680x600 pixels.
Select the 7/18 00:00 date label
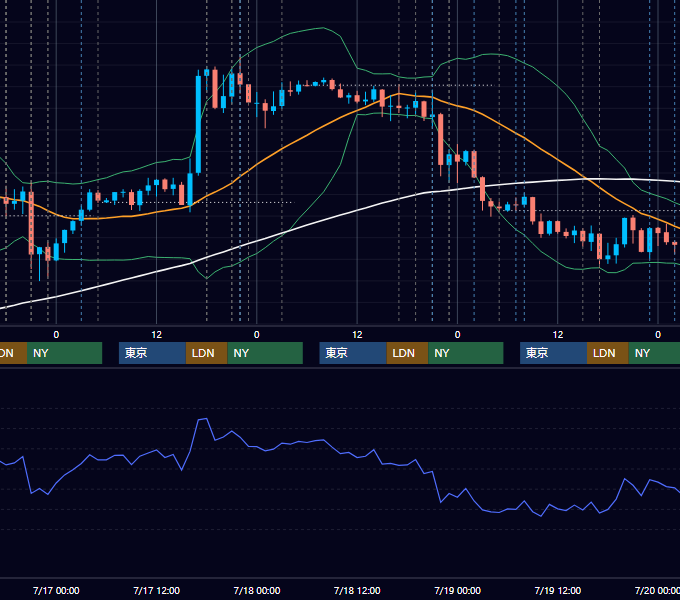[x=257, y=590]
